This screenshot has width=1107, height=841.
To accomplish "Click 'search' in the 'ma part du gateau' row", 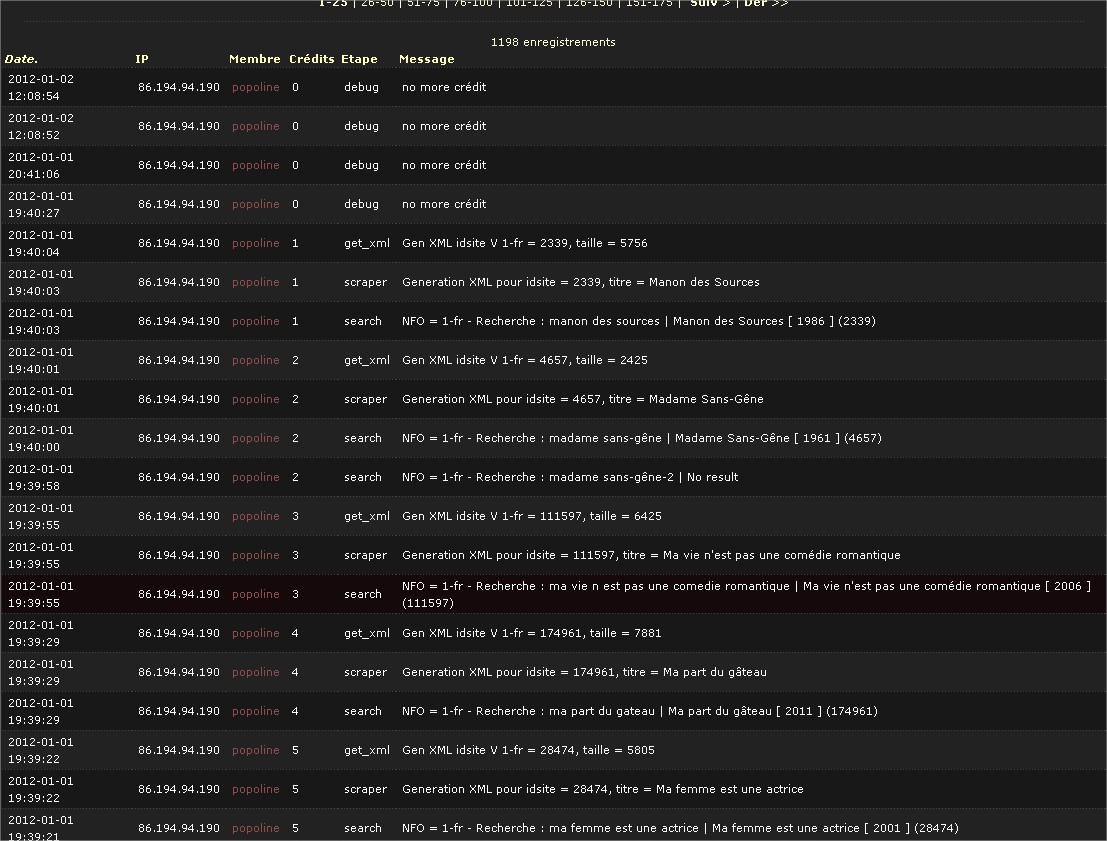I will (363, 711).
